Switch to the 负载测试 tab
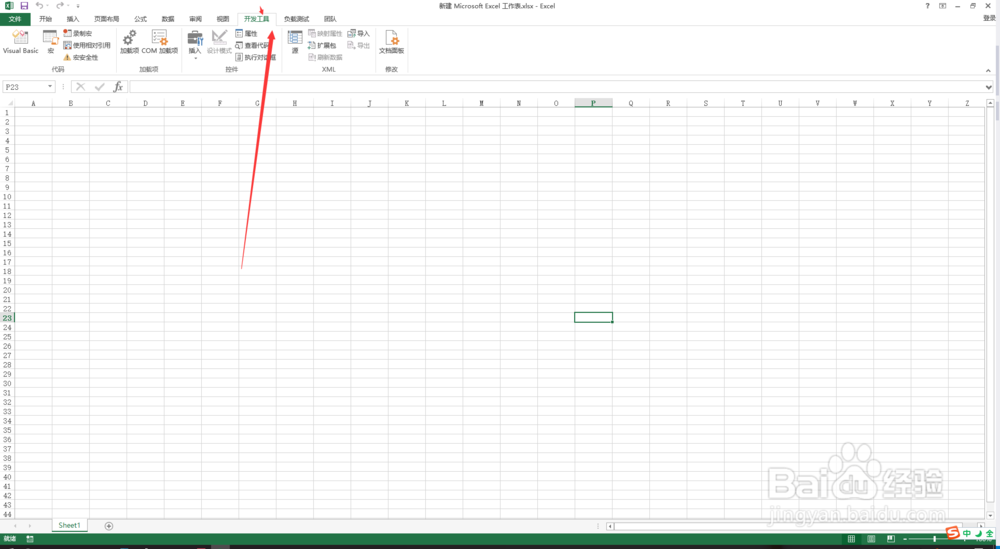The height and width of the screenshot is (549, 1000). pyautogui.click(x=297, y=19)
